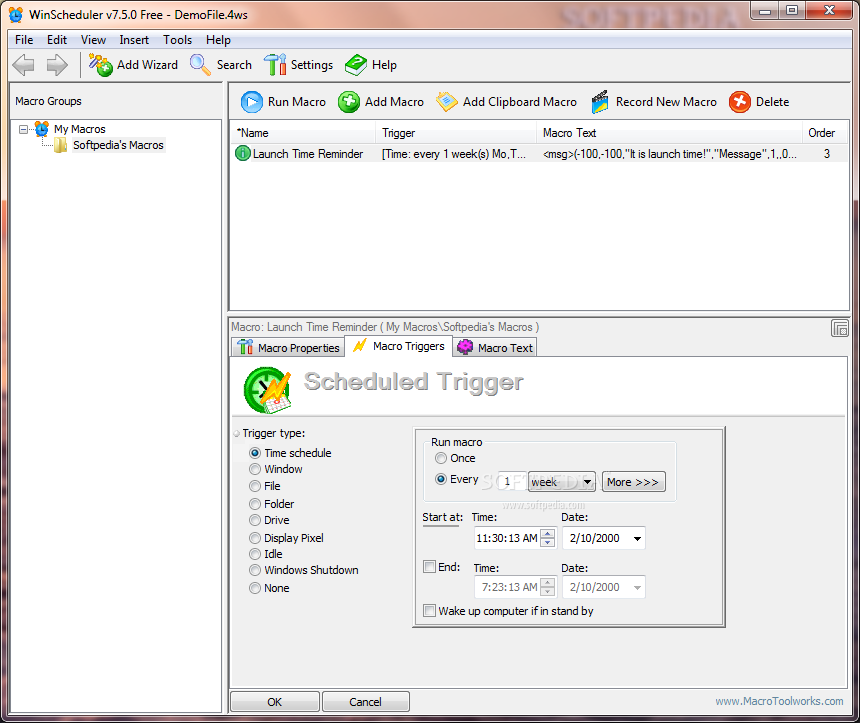Click the back arrow toolbar icon
This screenshot has width=860, height=723.
(x=23, y=65)
